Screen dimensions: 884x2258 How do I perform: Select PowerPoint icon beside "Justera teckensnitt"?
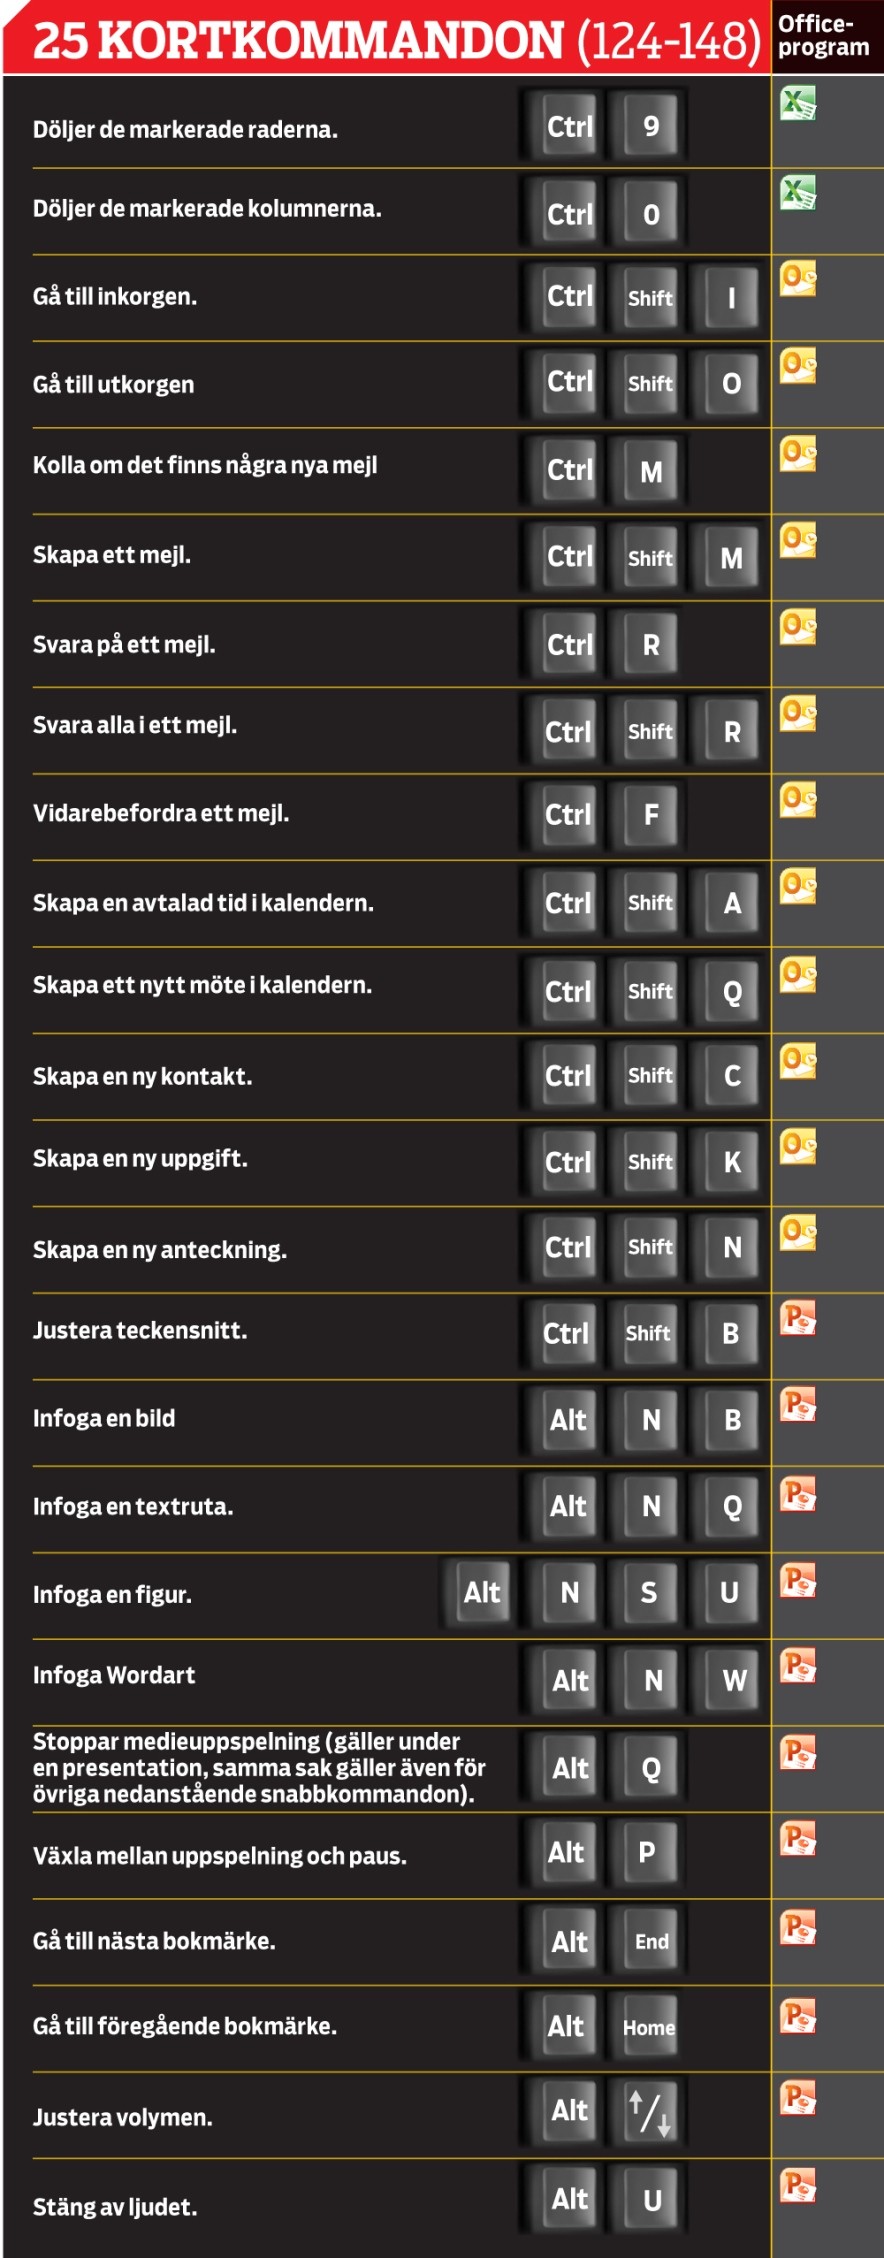798,1319
